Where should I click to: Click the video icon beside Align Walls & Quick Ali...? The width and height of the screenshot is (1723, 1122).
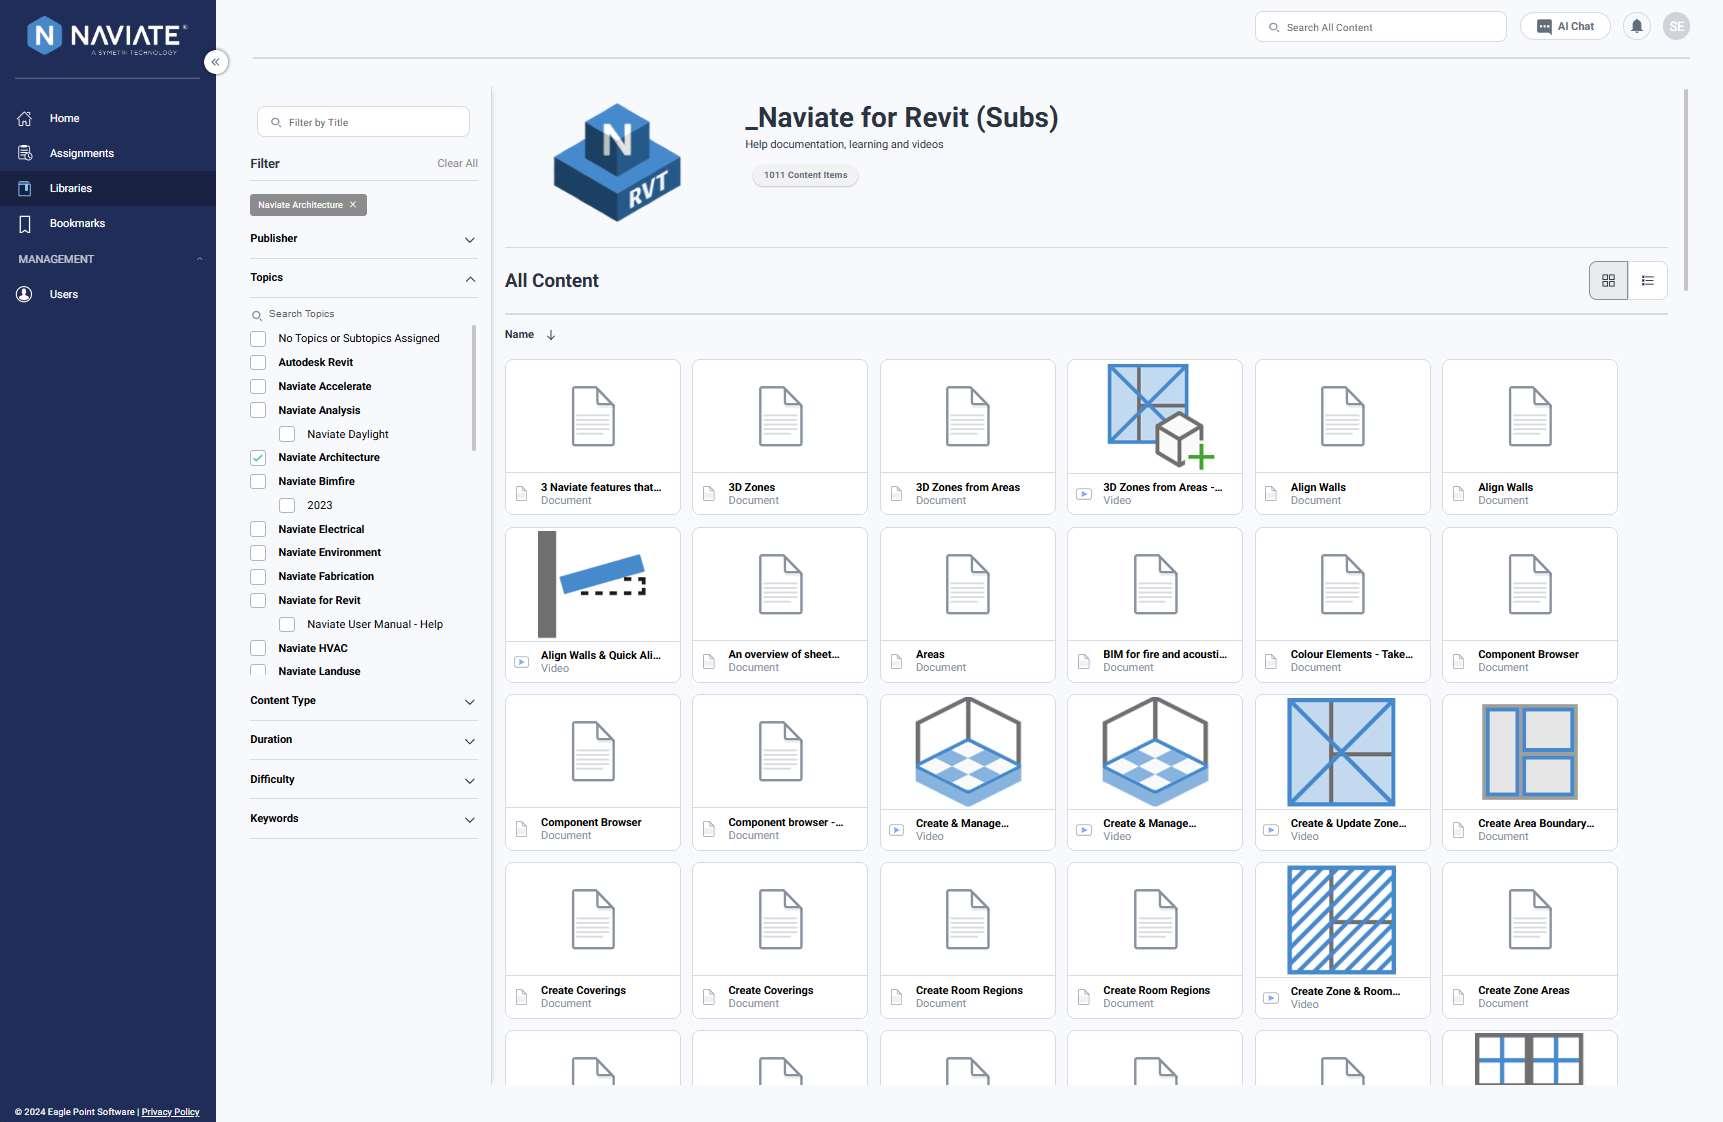[x=521, y=662]
